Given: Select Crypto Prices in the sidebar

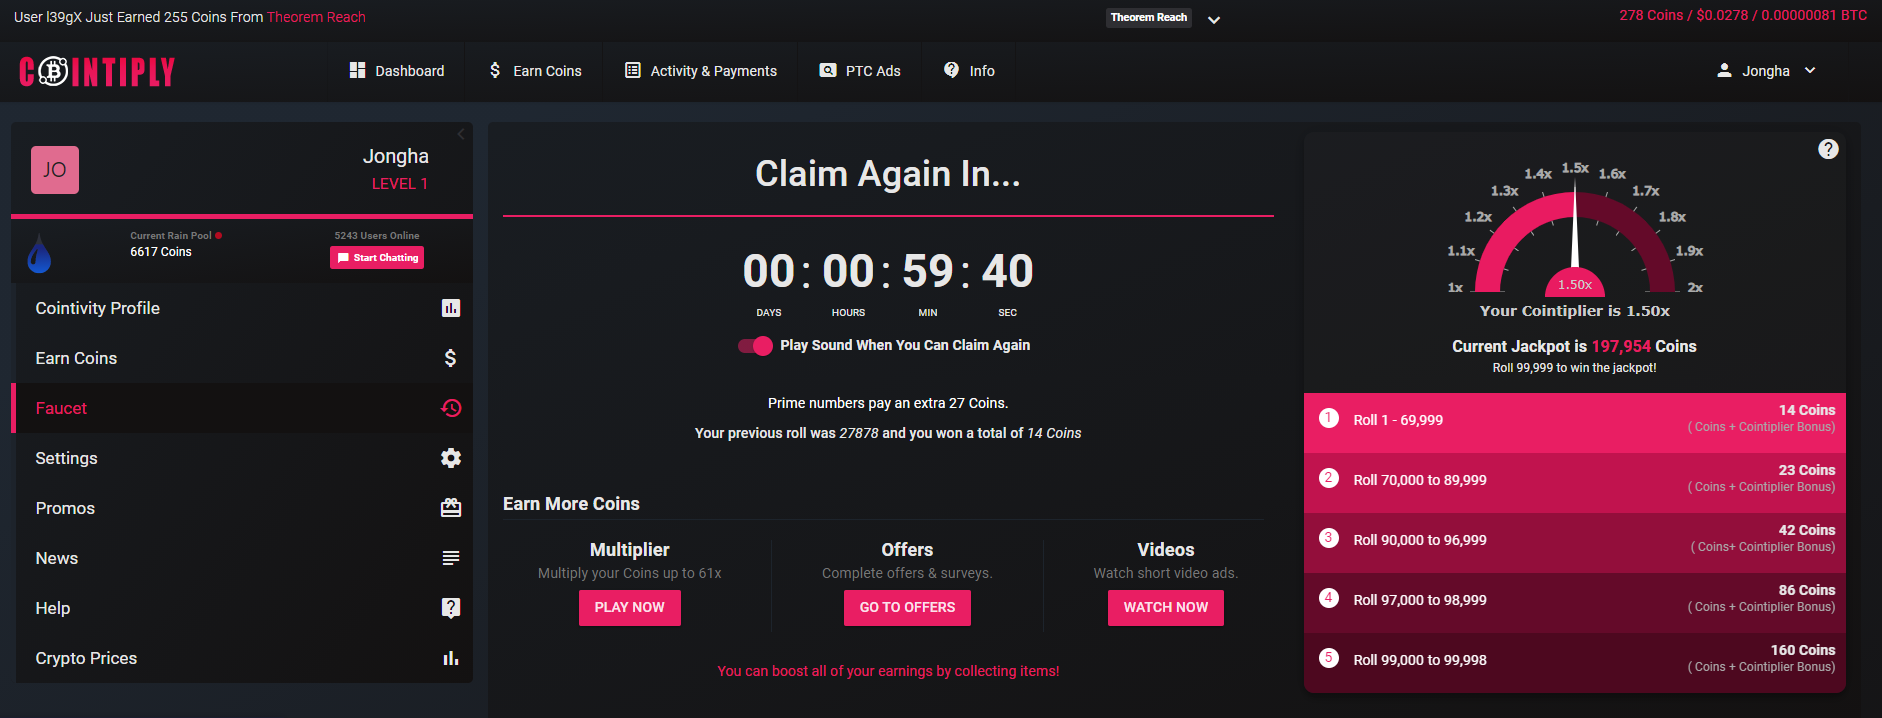Looking at the screenshot, I should (242, 658).
